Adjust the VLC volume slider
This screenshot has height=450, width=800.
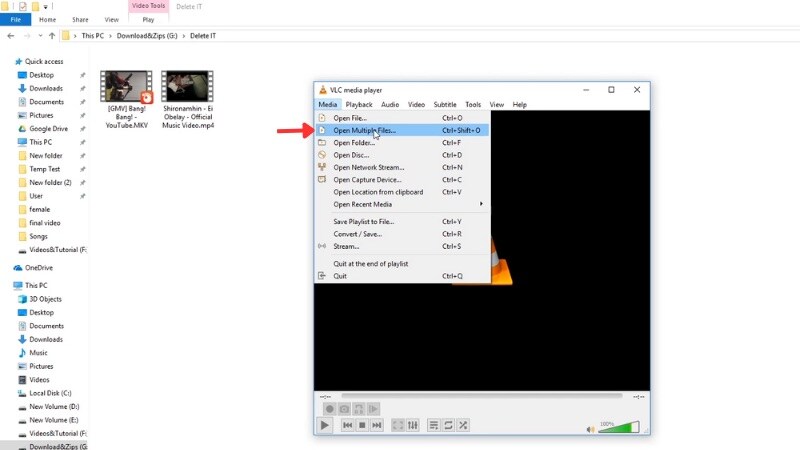pos(618,427)
